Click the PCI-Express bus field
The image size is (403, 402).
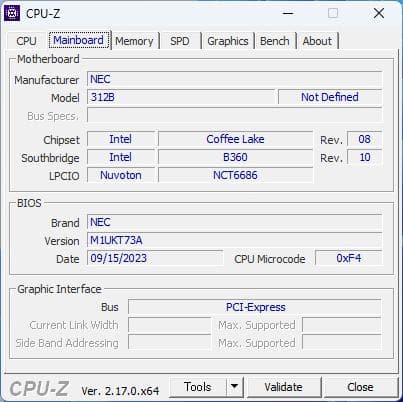[255, 307]
